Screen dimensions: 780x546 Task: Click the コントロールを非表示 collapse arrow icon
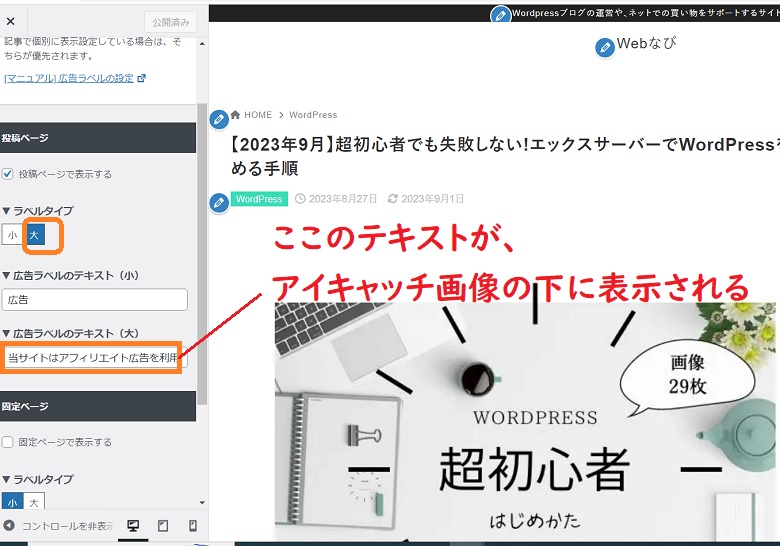coord(8,525)
